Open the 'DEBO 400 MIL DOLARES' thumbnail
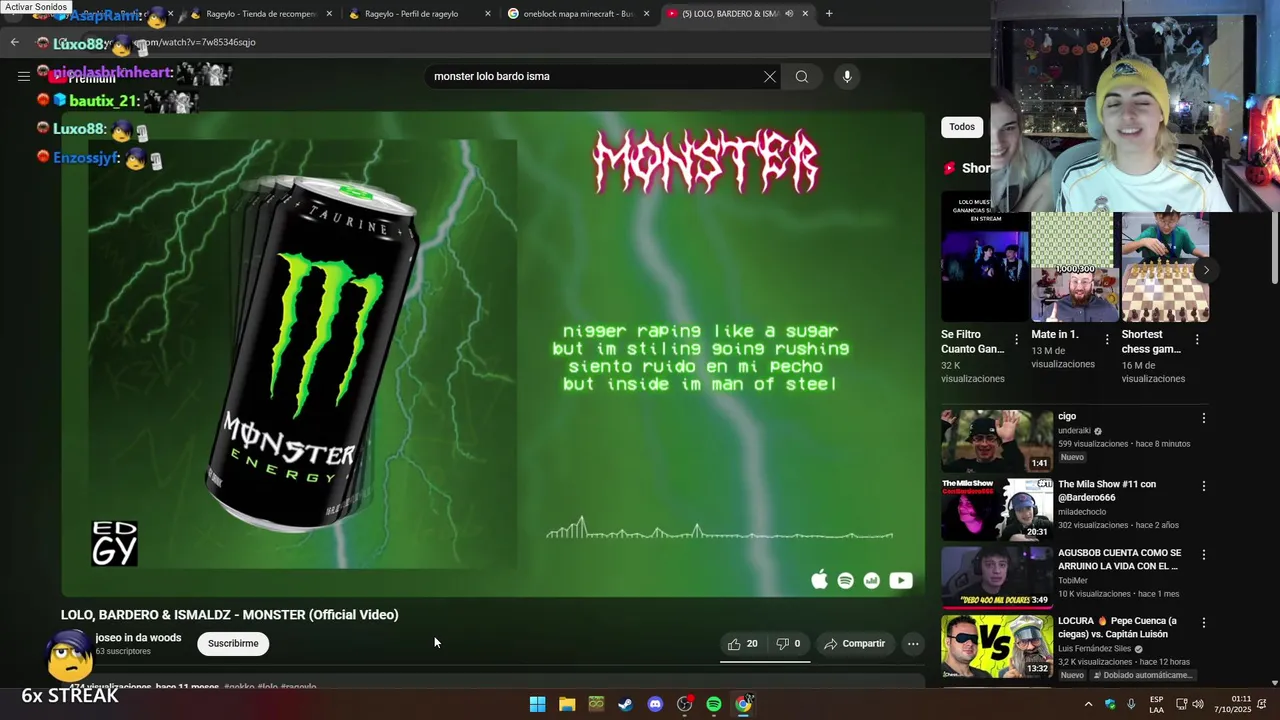This screenshot has width=1280, height=720. click(997, 577)
